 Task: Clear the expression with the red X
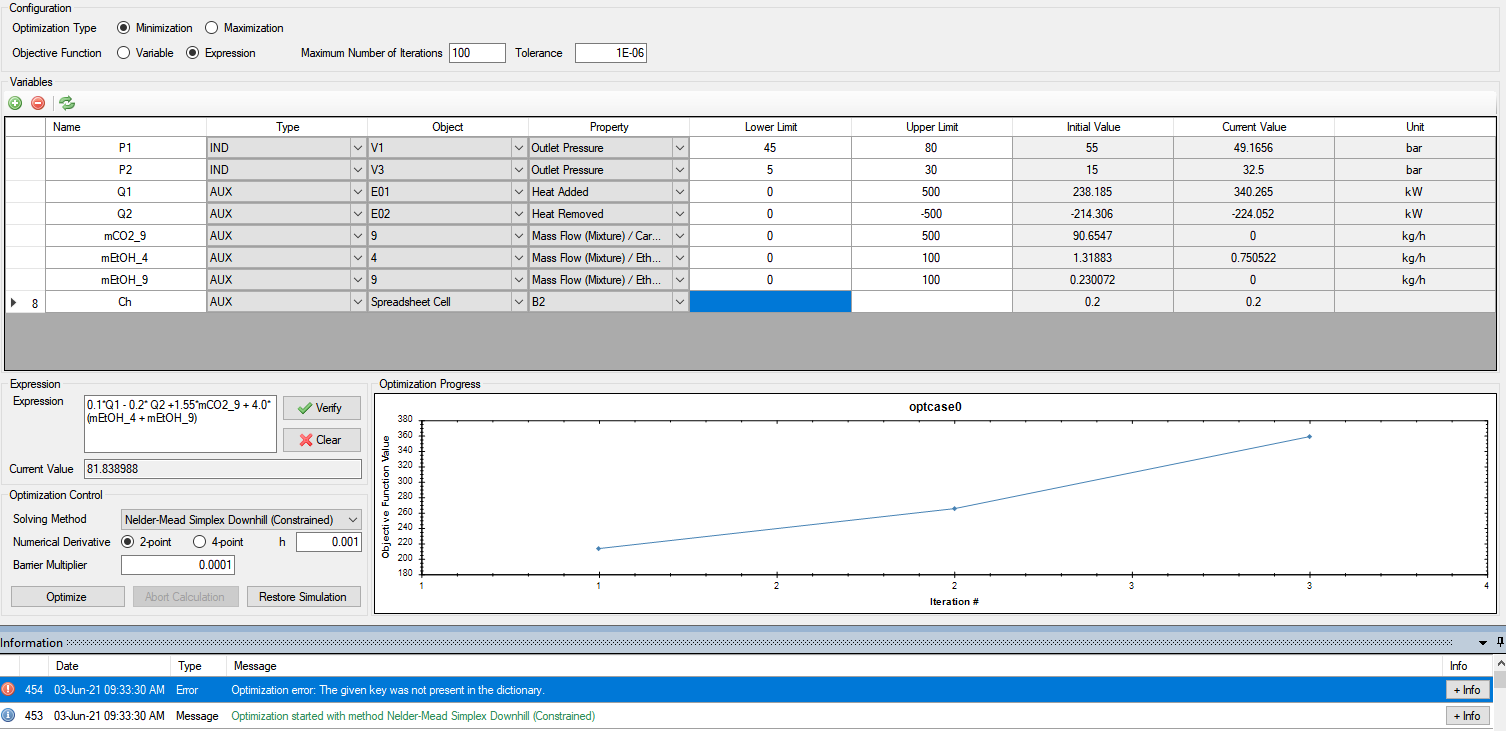pos(321,440)
